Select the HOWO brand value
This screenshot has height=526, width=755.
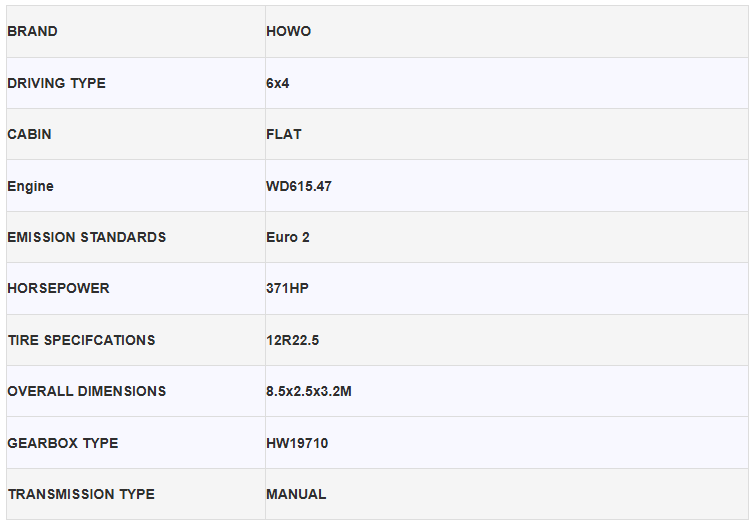289,31
